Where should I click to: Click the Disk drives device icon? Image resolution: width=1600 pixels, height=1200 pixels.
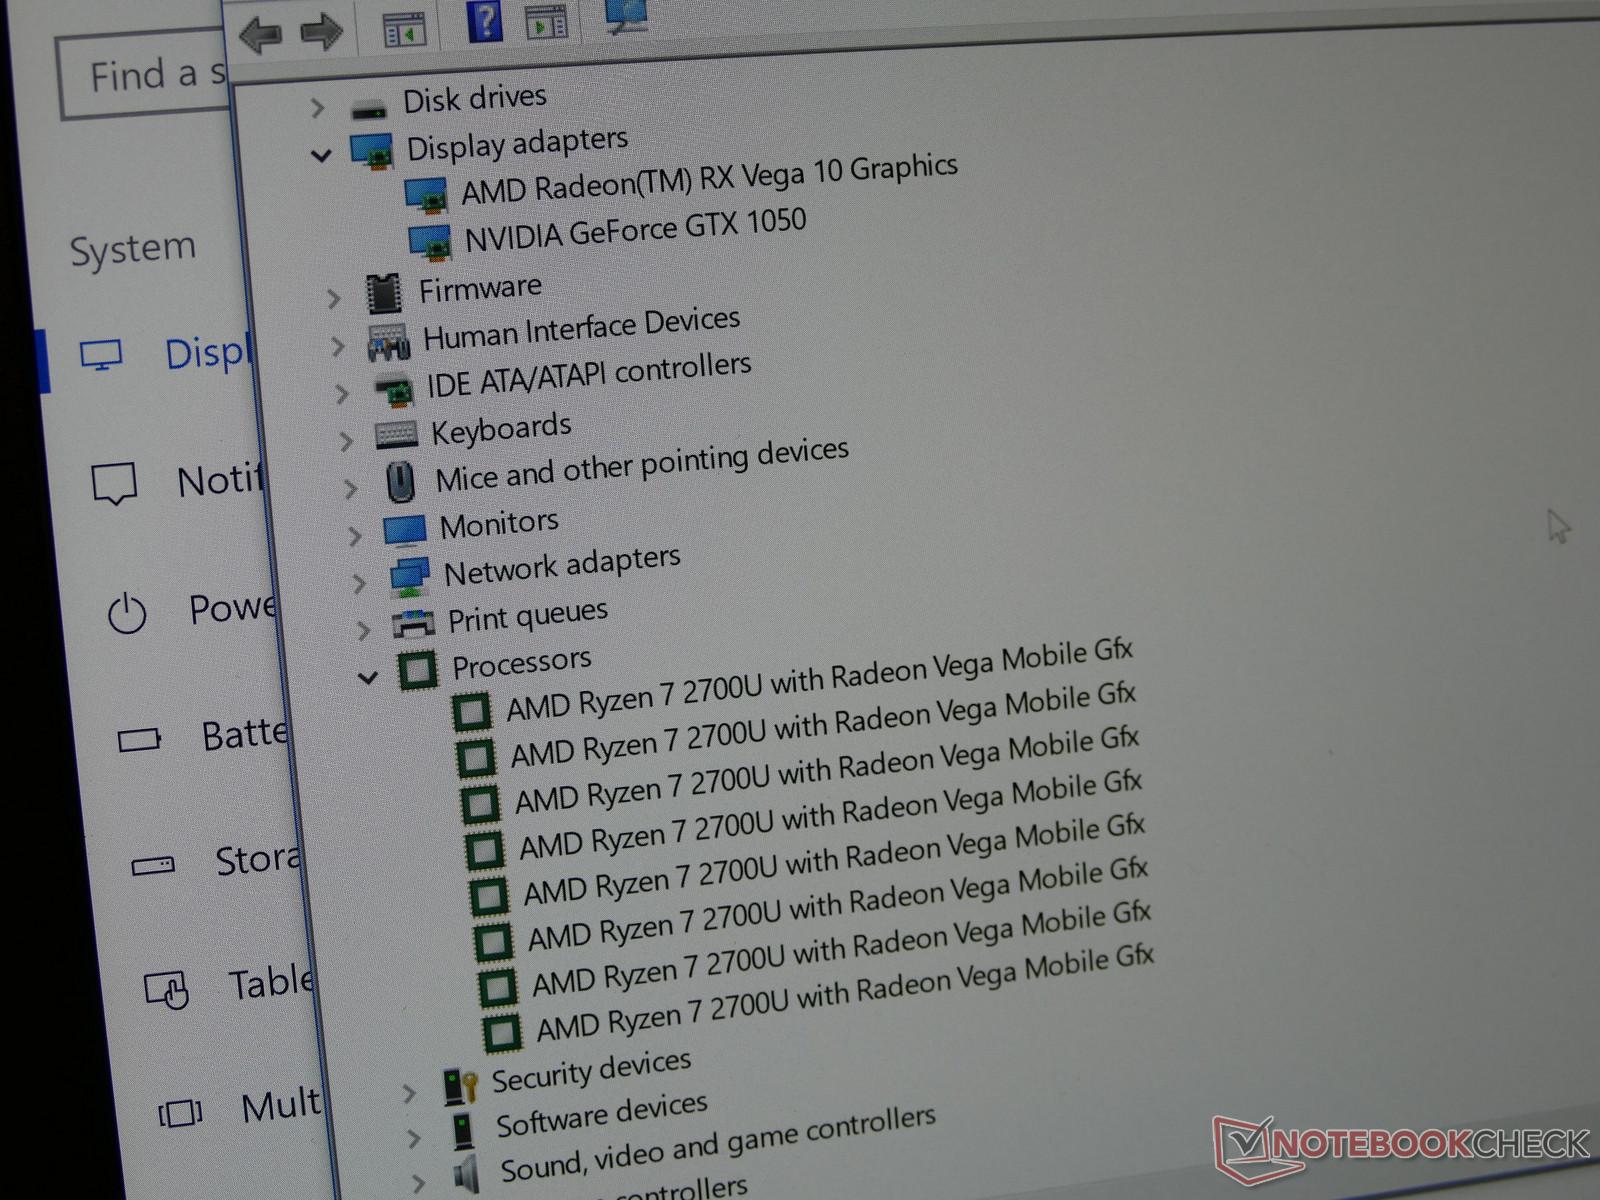tap(368, 109)
